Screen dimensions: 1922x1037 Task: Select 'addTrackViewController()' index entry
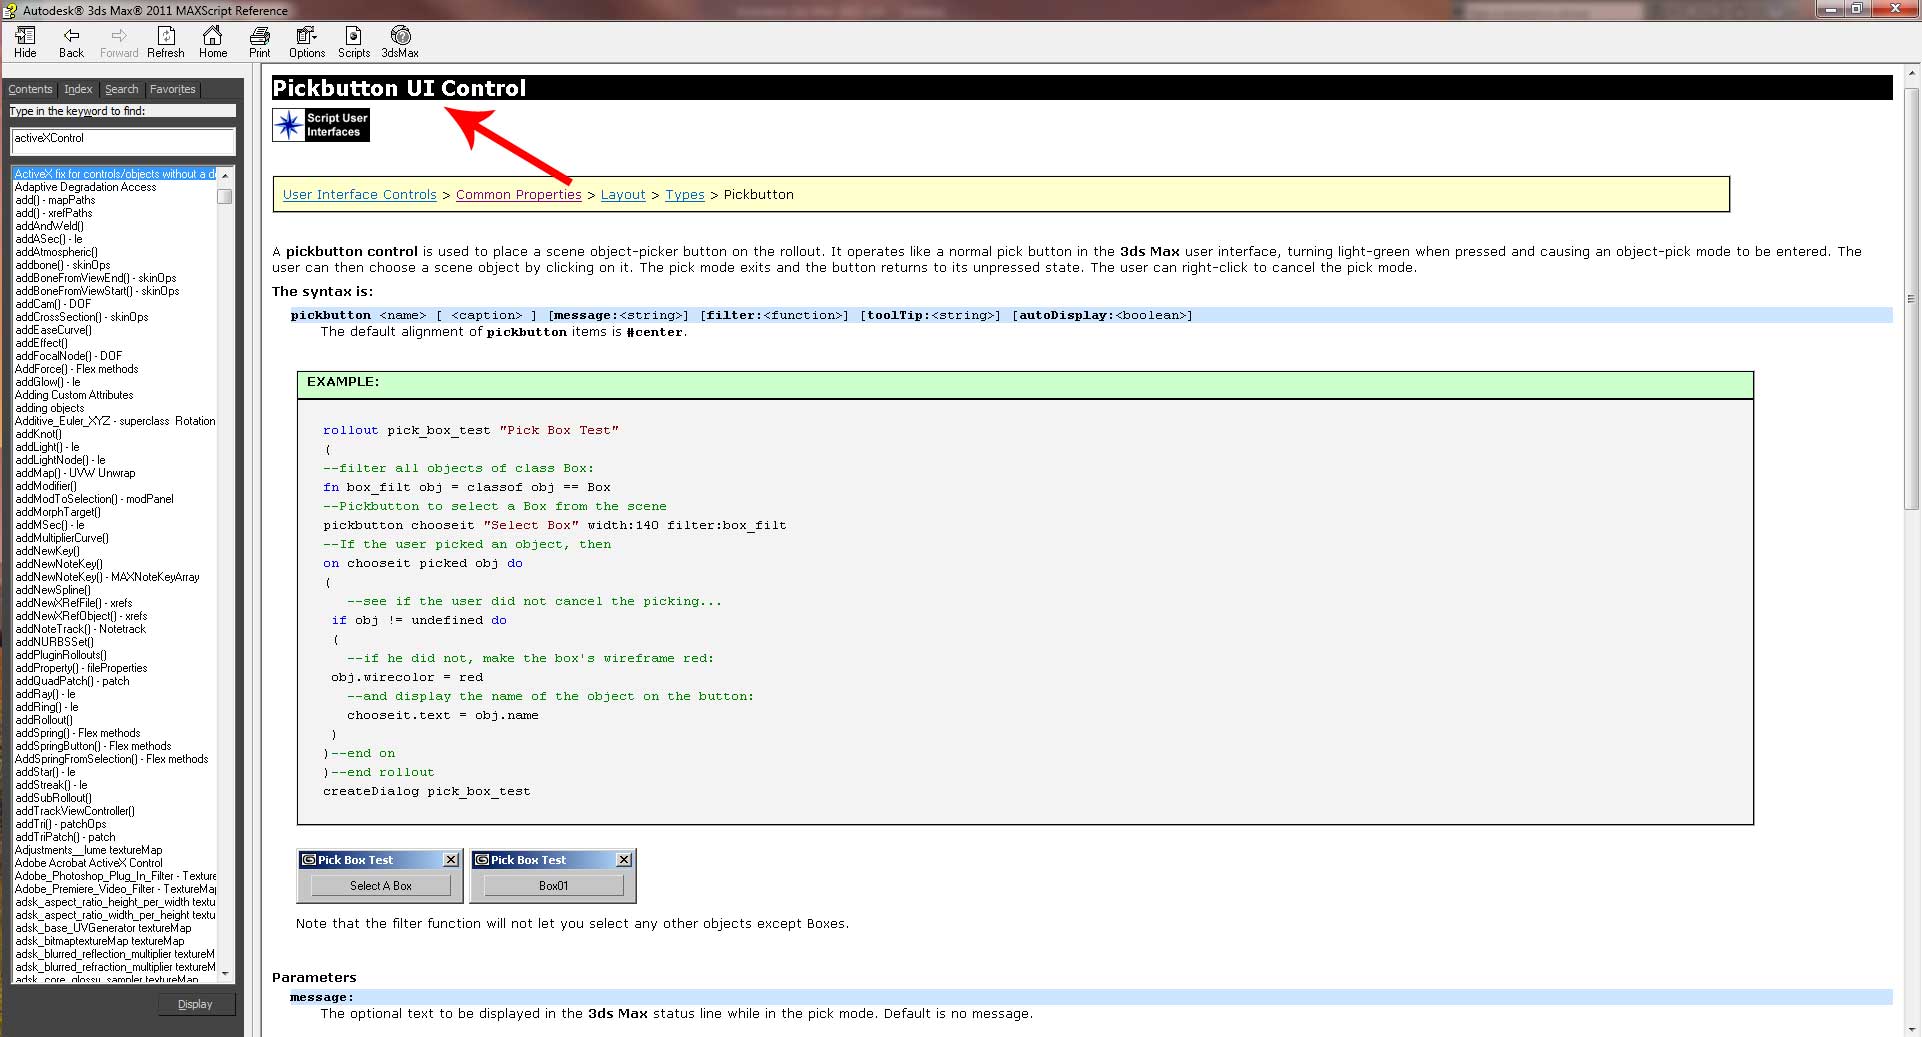[75, 811]
